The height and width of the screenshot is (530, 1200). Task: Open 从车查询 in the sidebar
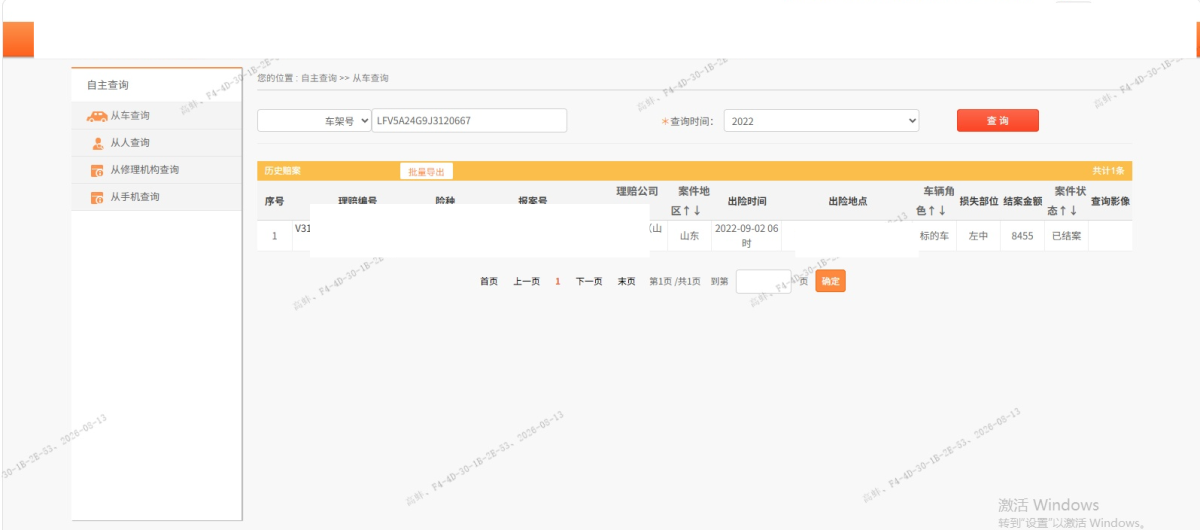pos(157,116)
